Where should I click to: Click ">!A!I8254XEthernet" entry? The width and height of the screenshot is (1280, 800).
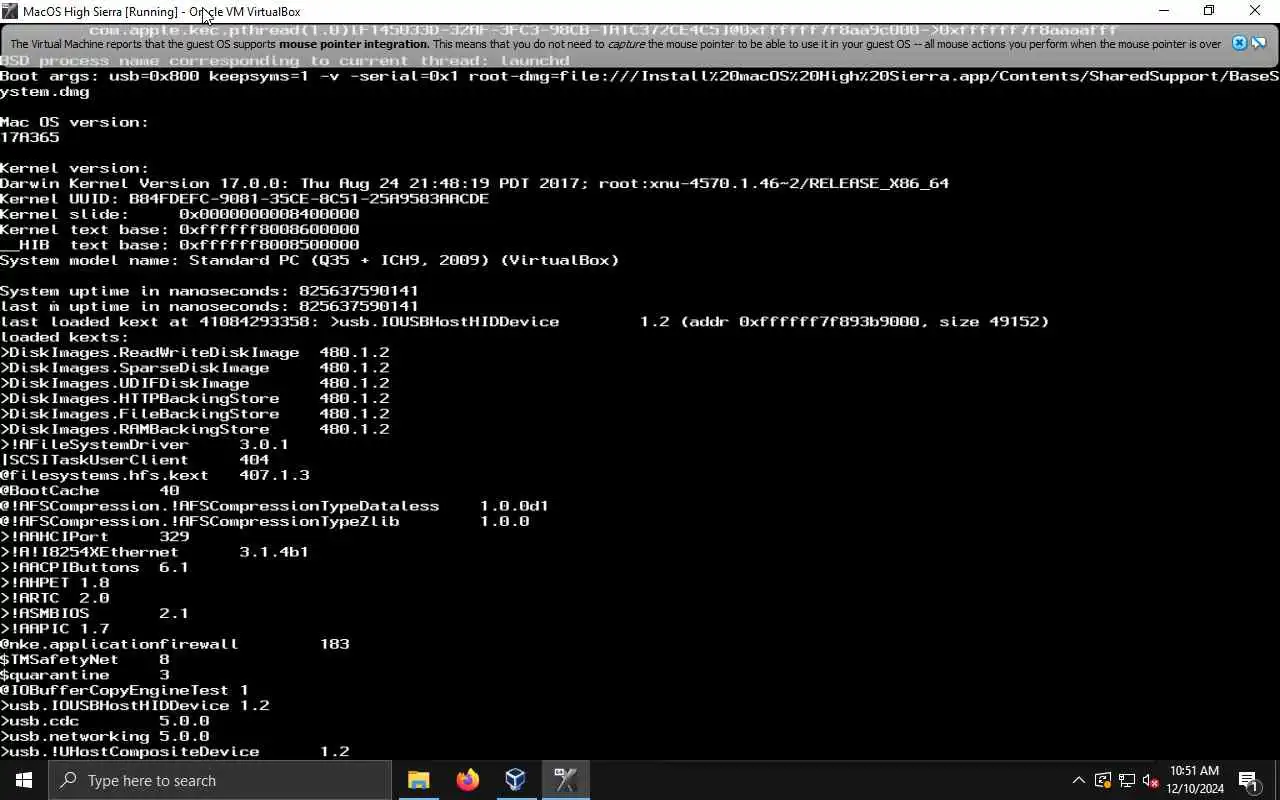(154, 552)
